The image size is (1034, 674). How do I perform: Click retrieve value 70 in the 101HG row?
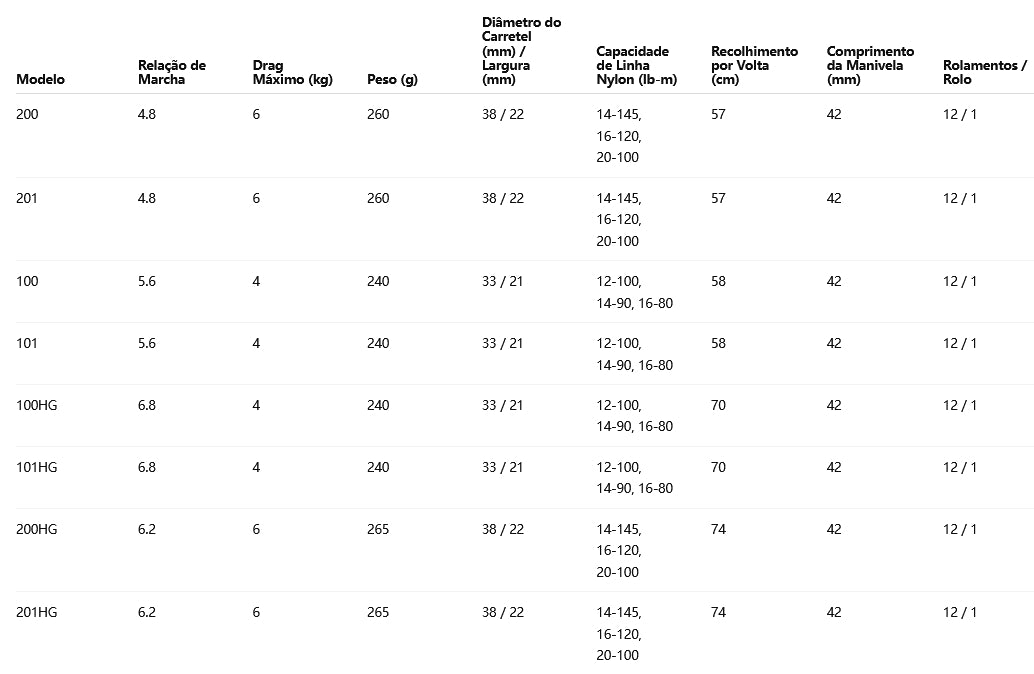click(719, 467)
